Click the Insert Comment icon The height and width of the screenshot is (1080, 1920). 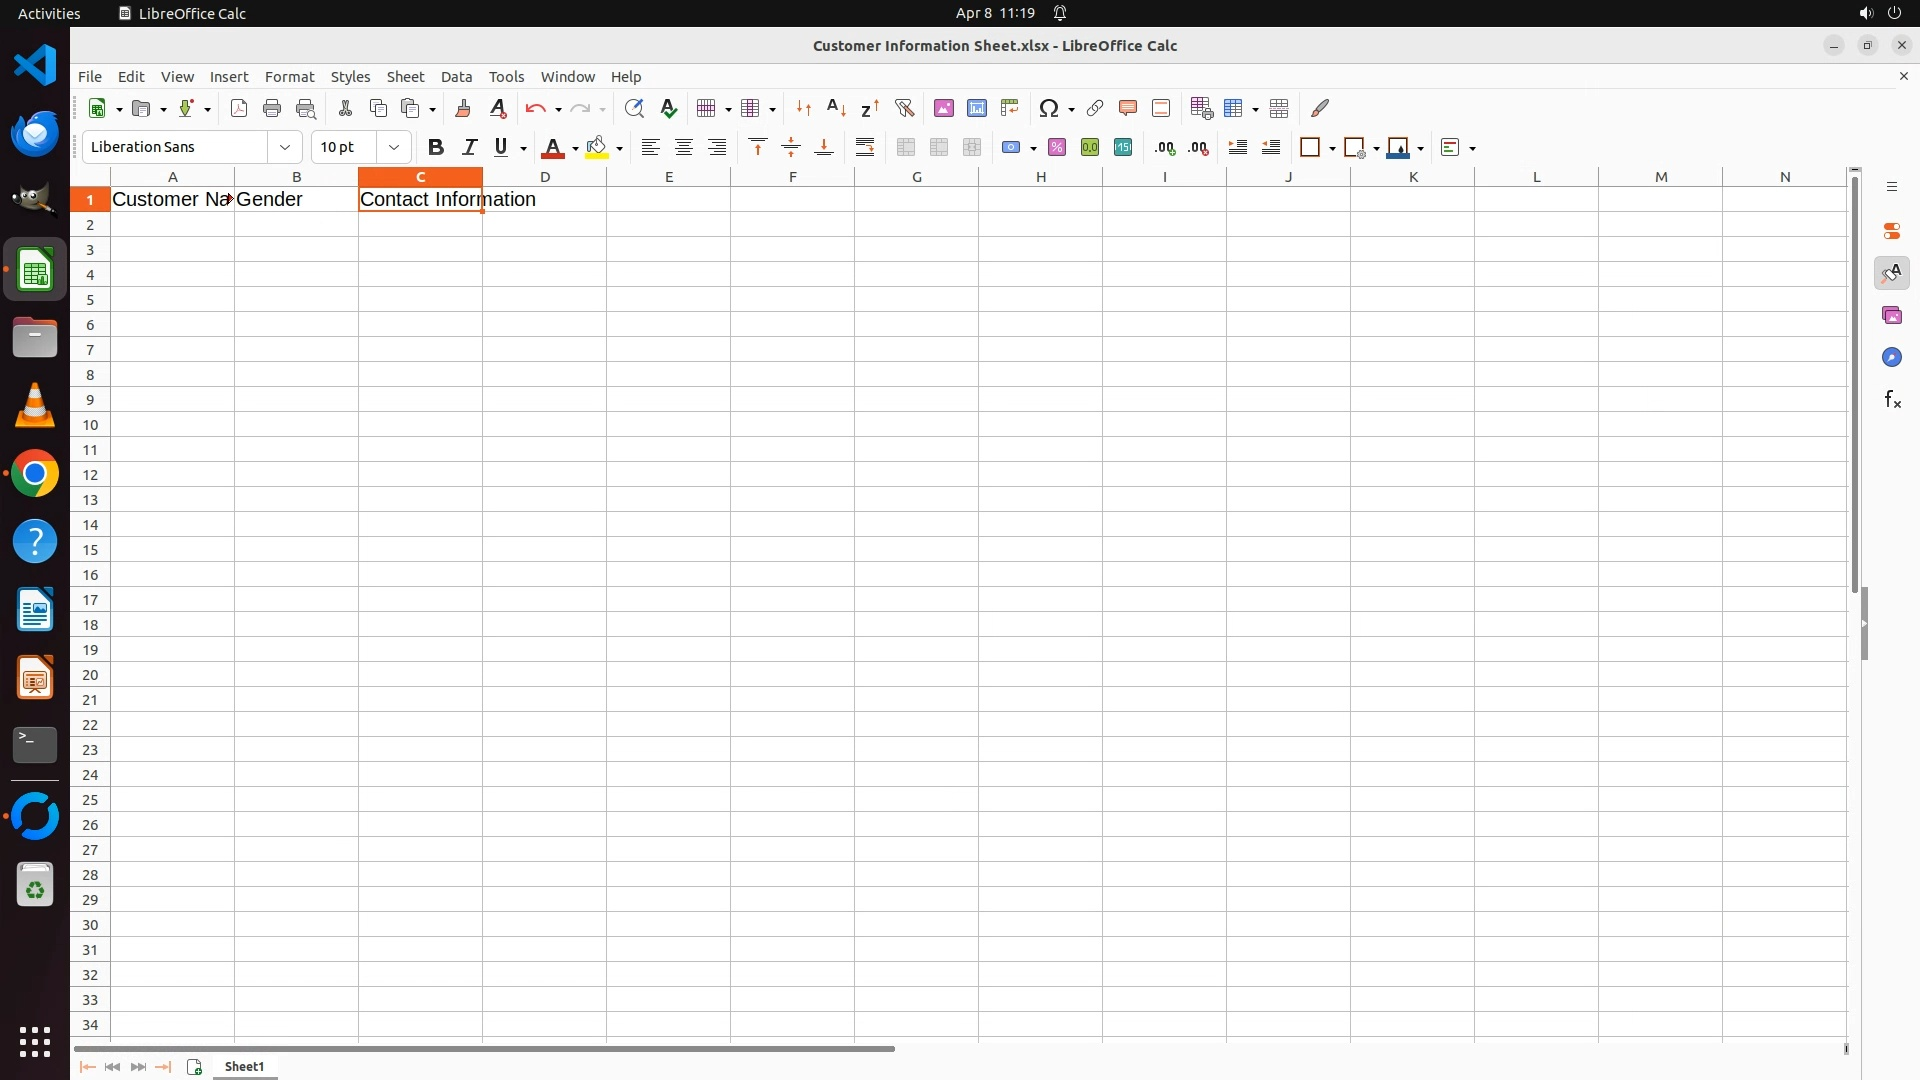point(1128,108)
